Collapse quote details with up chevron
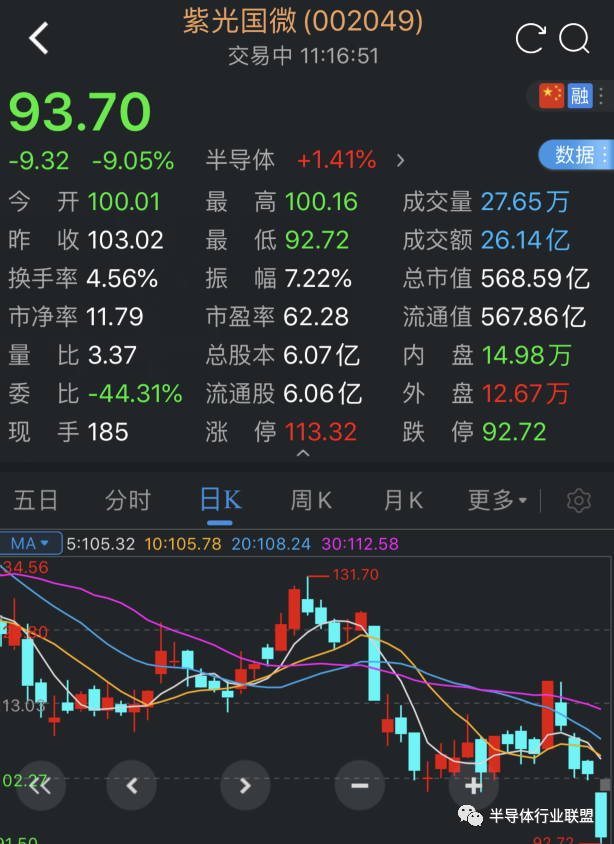The image size is (614, 844). (303, 454)
